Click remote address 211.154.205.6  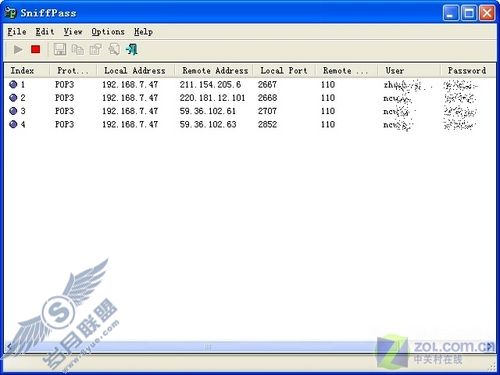click(210, 84)
